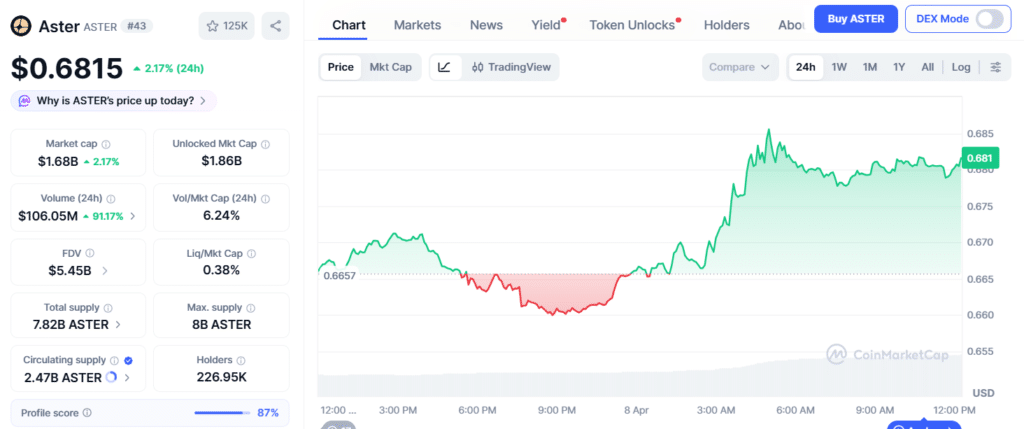This screenshot has width=1024, height=429.
Task: Switch chart to Mkt Cap view
Action: coord(390,67)
